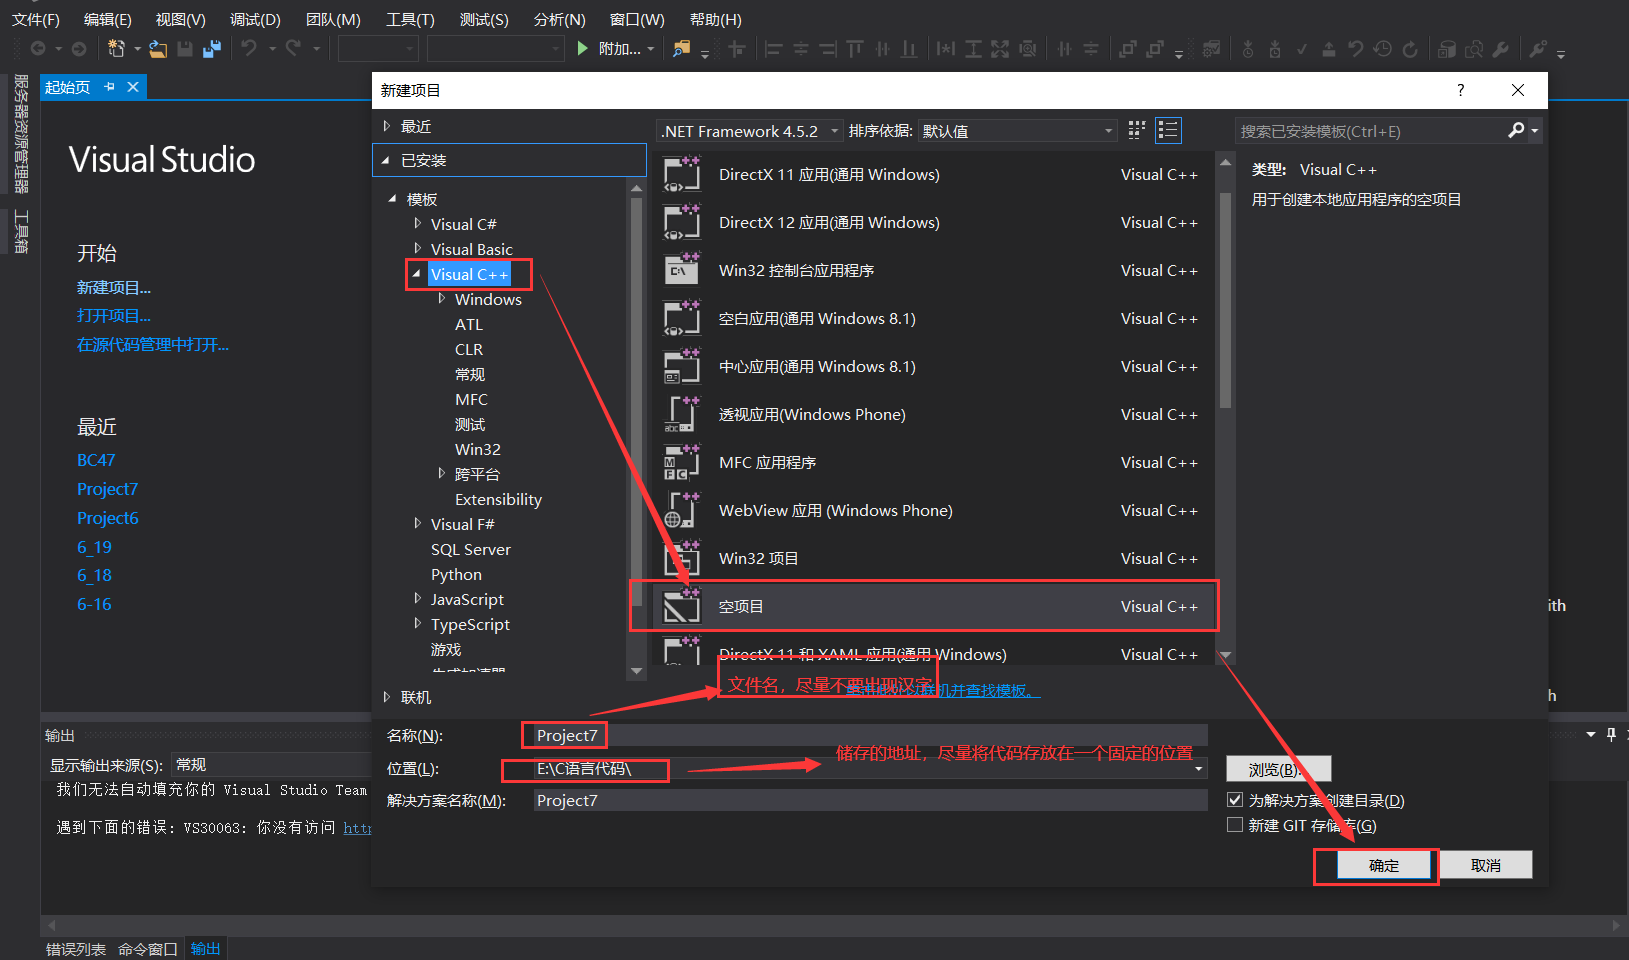Click the installed templates search box
1629x960 pixels.
point(1372,131)
